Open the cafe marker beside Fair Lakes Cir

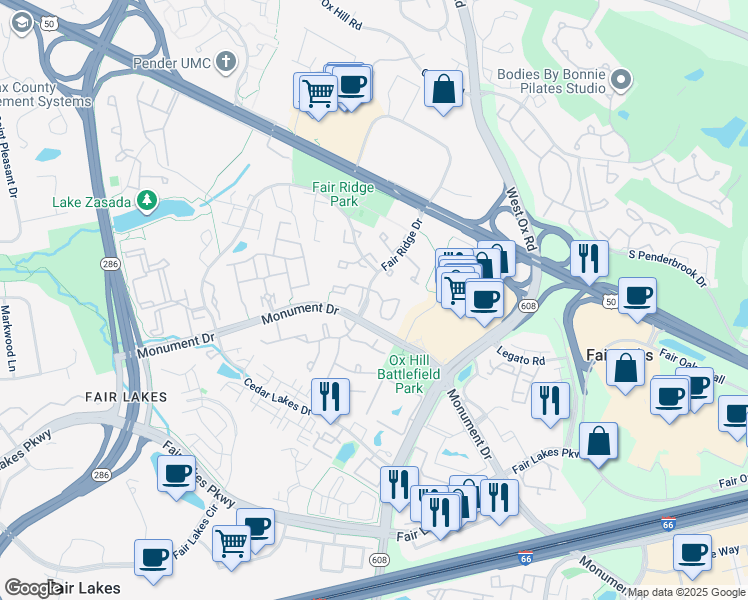(176, 472)
